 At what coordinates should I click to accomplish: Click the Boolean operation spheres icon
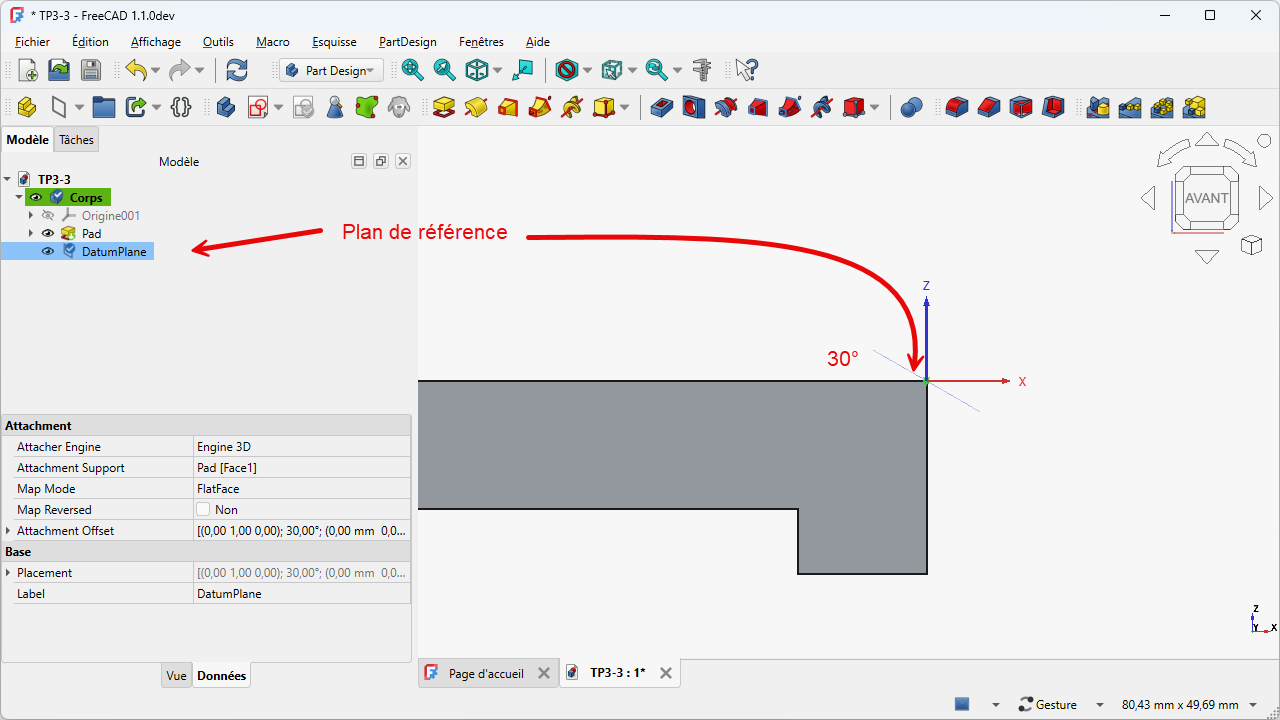910,107
